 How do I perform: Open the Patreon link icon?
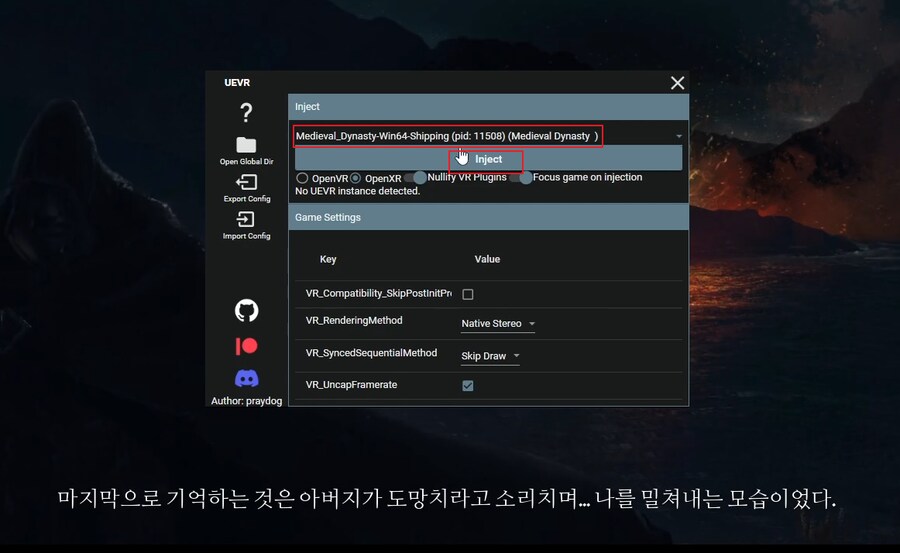(246, 346)
